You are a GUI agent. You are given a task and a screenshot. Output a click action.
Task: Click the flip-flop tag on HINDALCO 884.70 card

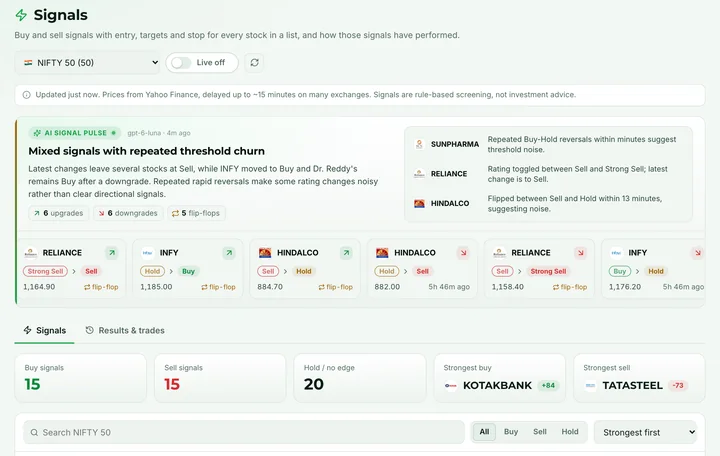[336, 287]
